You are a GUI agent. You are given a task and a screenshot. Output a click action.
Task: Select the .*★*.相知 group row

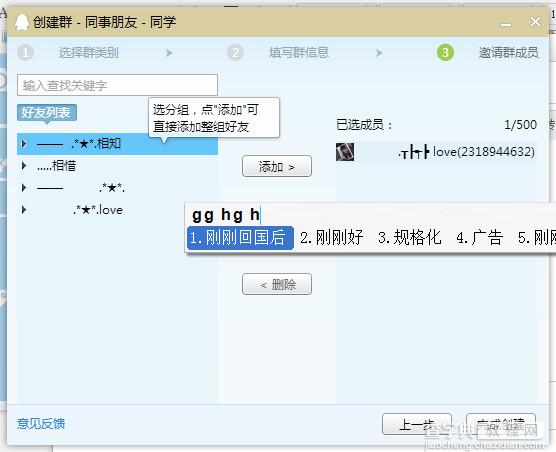[x=117, y=144]
